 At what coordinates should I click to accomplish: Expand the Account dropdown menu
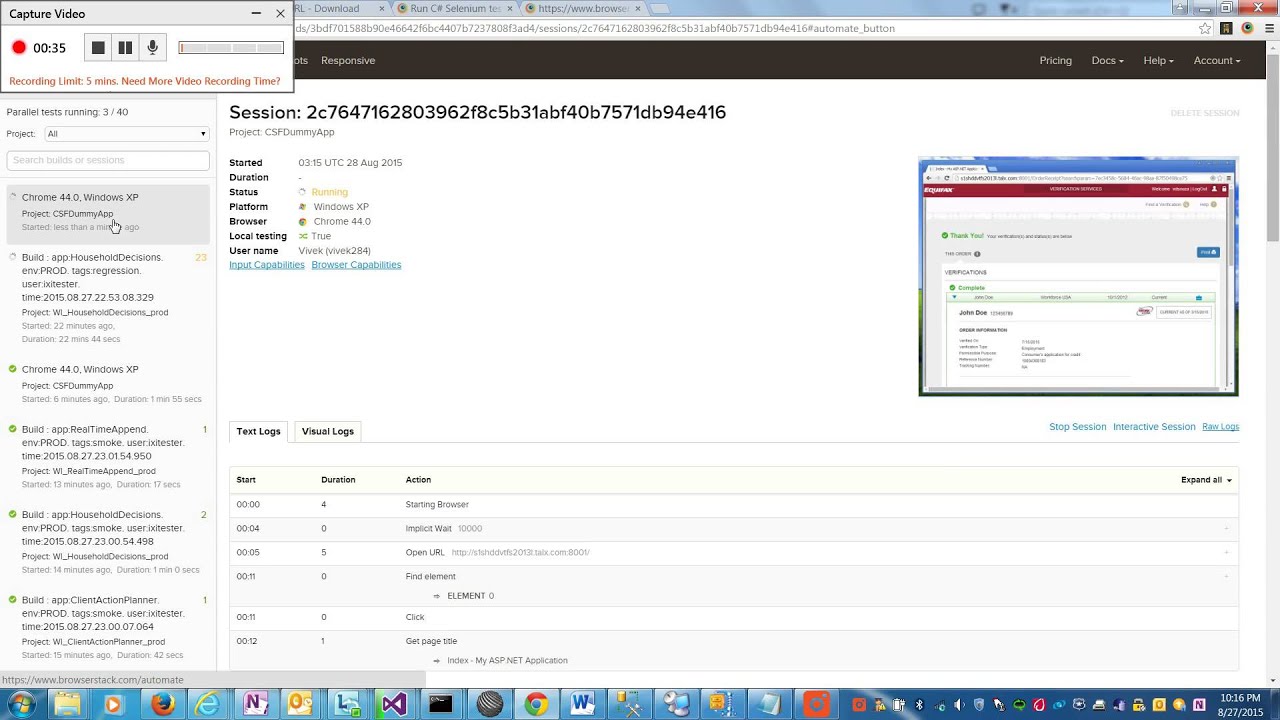click(1217, 60)
